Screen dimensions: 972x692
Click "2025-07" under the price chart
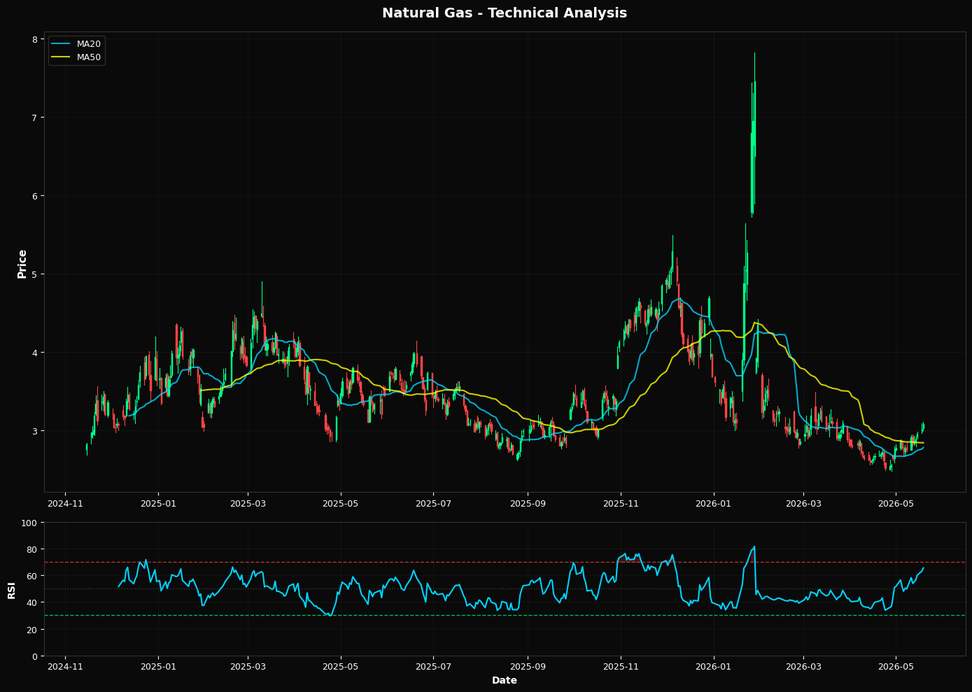433,504
